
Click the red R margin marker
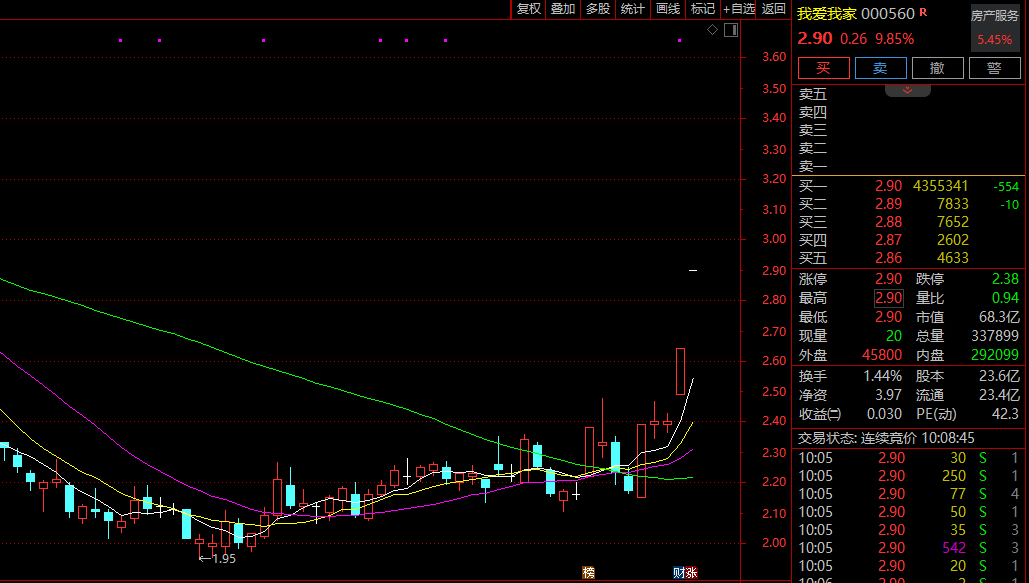point(923,12)
